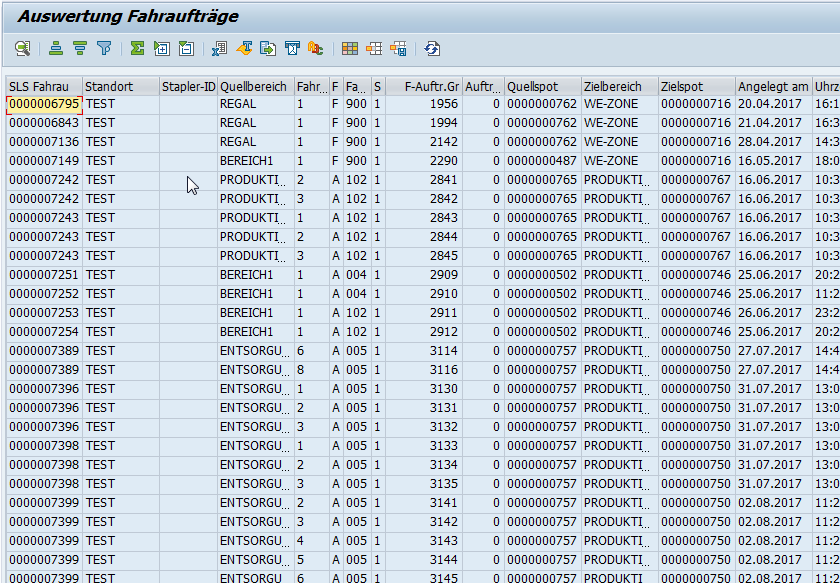Select cell with order number 0000006795
Screen dimensions: 840x583
point(44,104)
